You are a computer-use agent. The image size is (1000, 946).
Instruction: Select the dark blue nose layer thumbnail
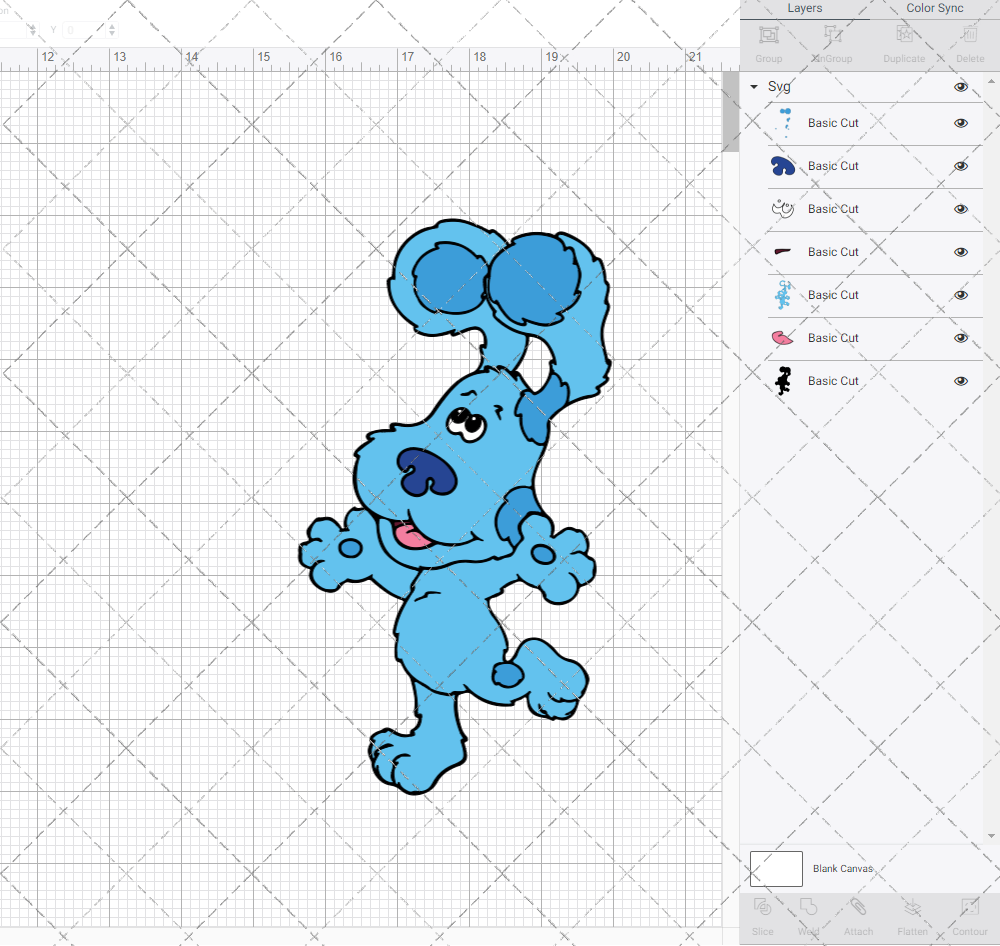pos(783,166)
